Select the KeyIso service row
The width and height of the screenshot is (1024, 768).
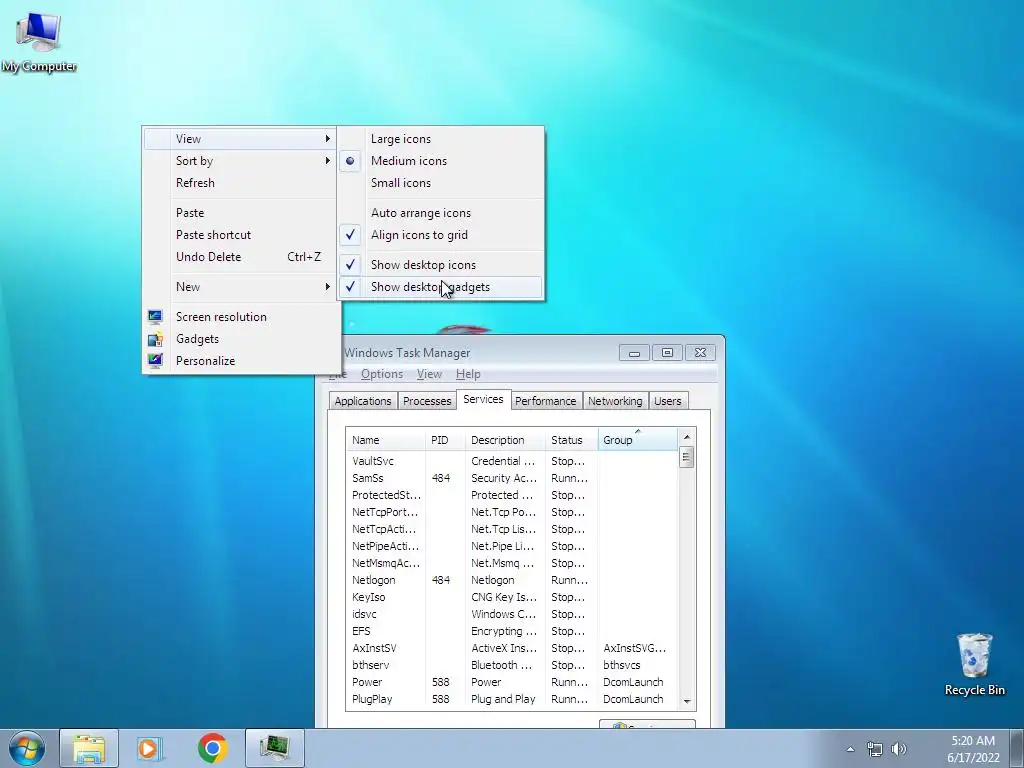coord(511,597)
